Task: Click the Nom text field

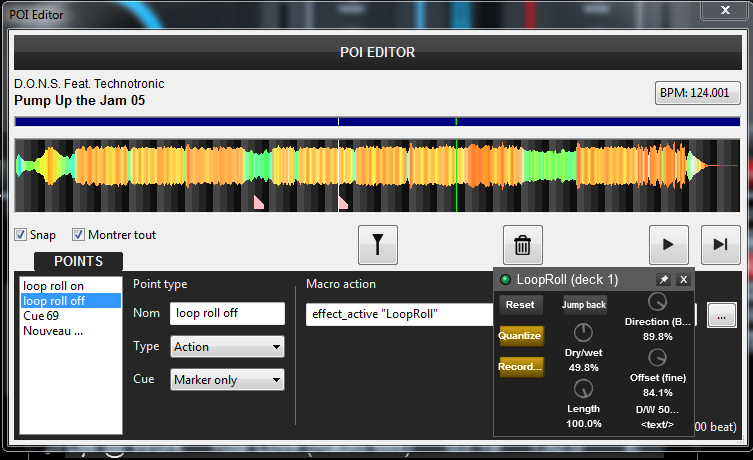Action: (227, 313)
